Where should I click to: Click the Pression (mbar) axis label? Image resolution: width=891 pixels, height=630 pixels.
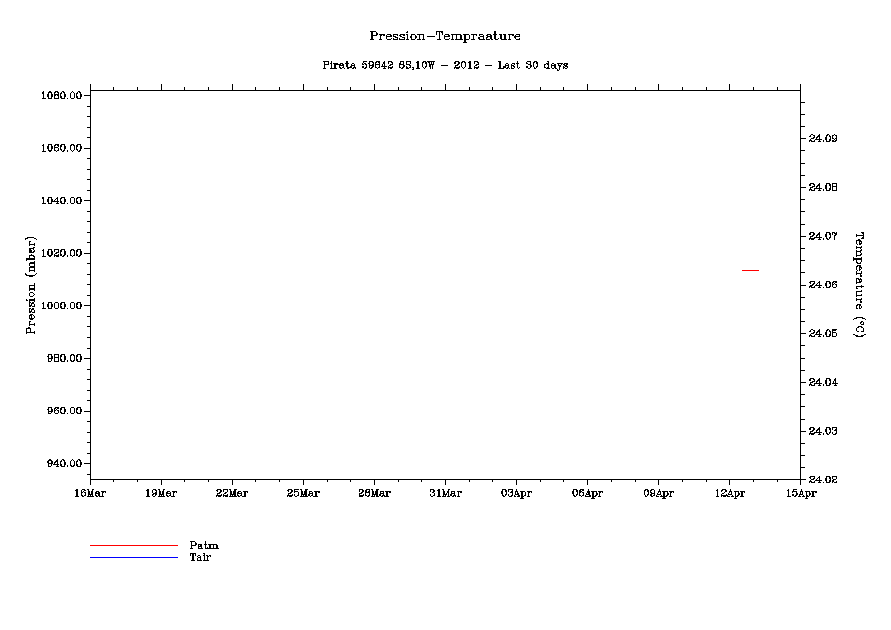pyautogui.click(x=31, y=285)
